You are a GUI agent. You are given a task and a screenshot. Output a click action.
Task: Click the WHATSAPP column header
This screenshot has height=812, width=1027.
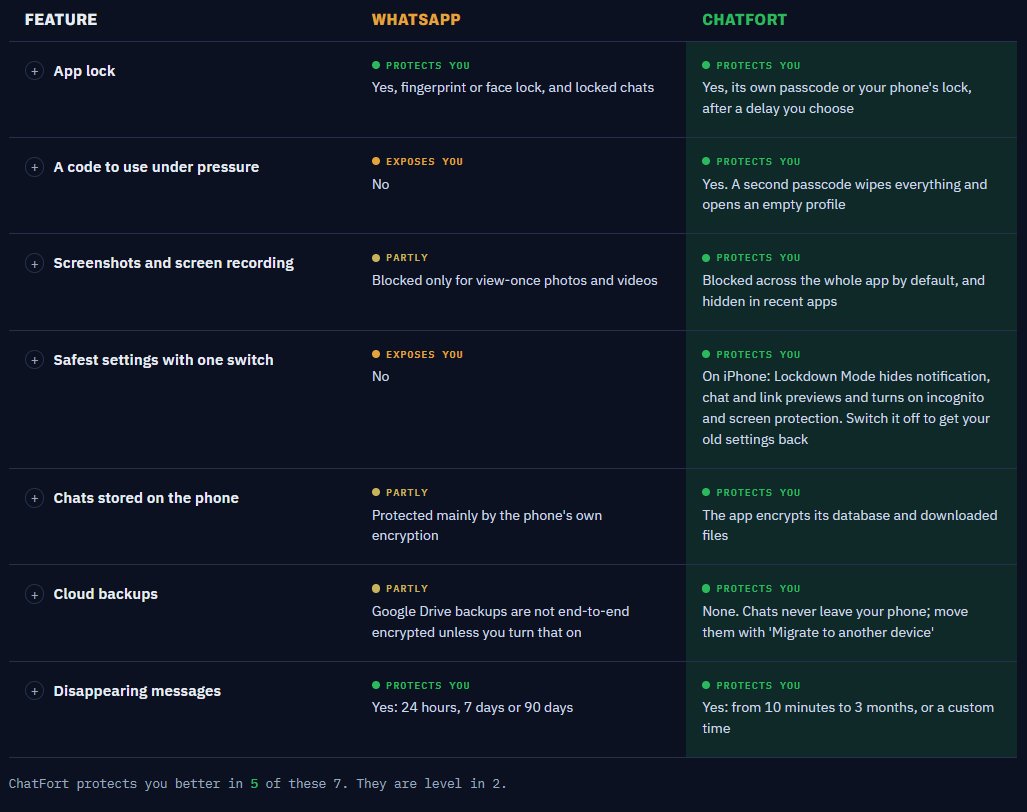(x=416, y=20)
